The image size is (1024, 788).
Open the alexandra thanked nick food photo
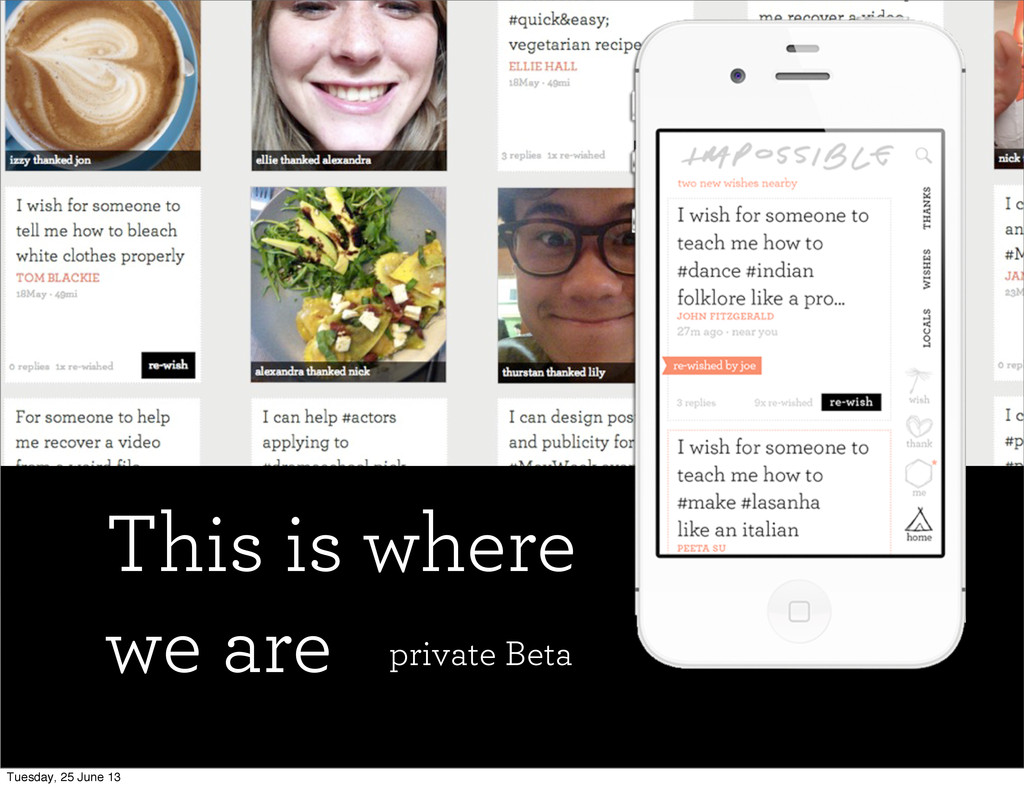tap(348, 284)
